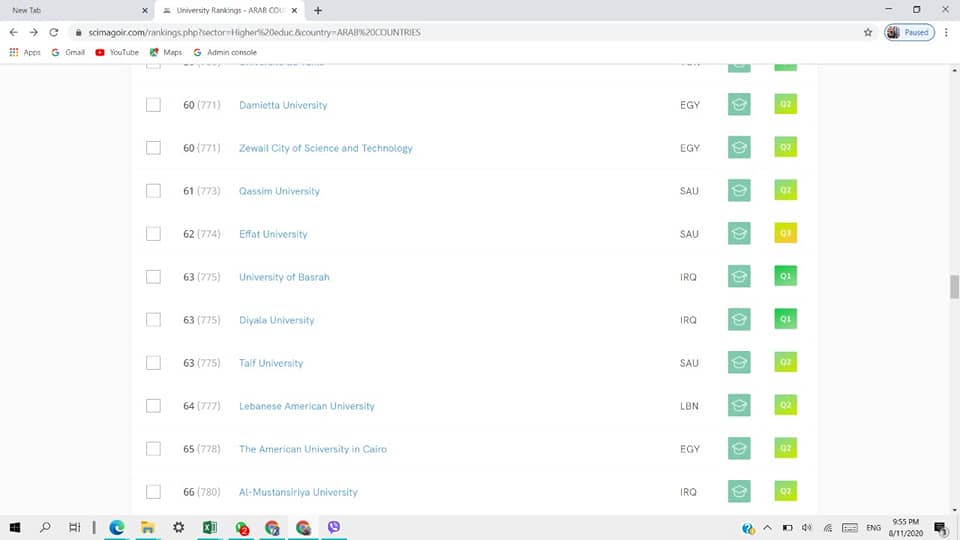Open a new browser tab with plus button
Viewport: 960px width, 540px height.
coord(318,10)
